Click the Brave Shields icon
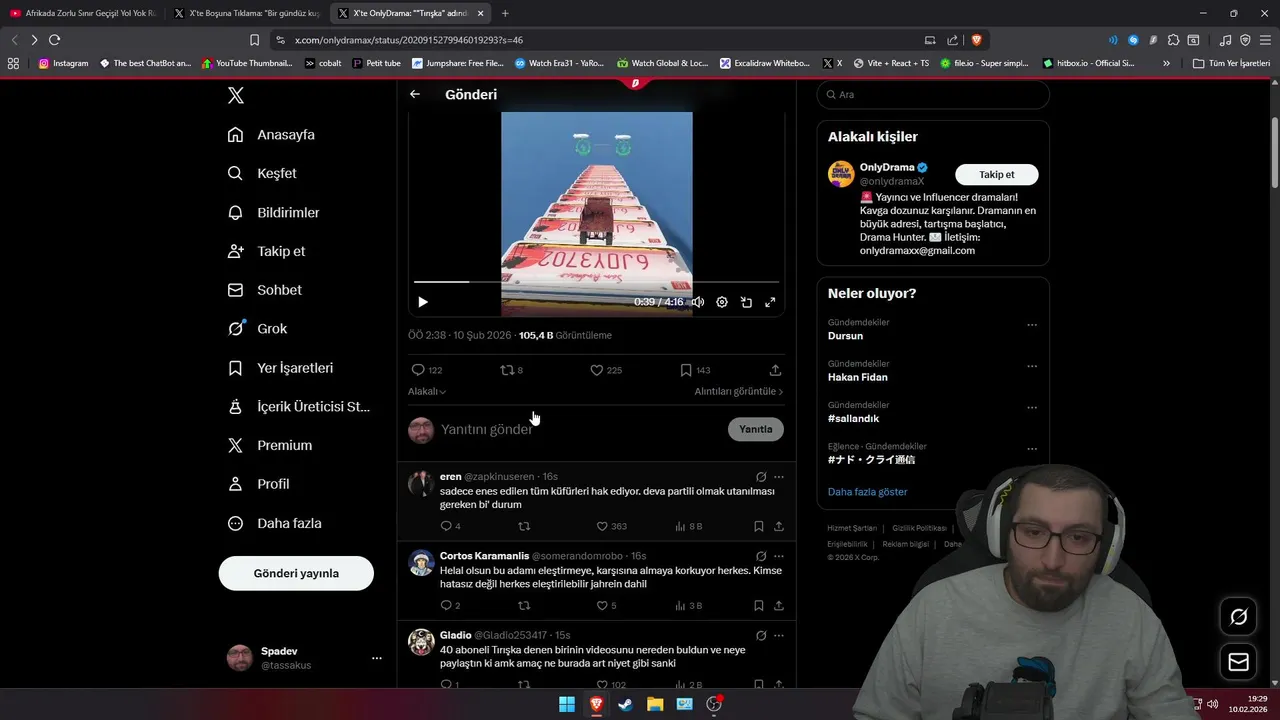This screenshot has height=720, width=1280. click(977, 40)
